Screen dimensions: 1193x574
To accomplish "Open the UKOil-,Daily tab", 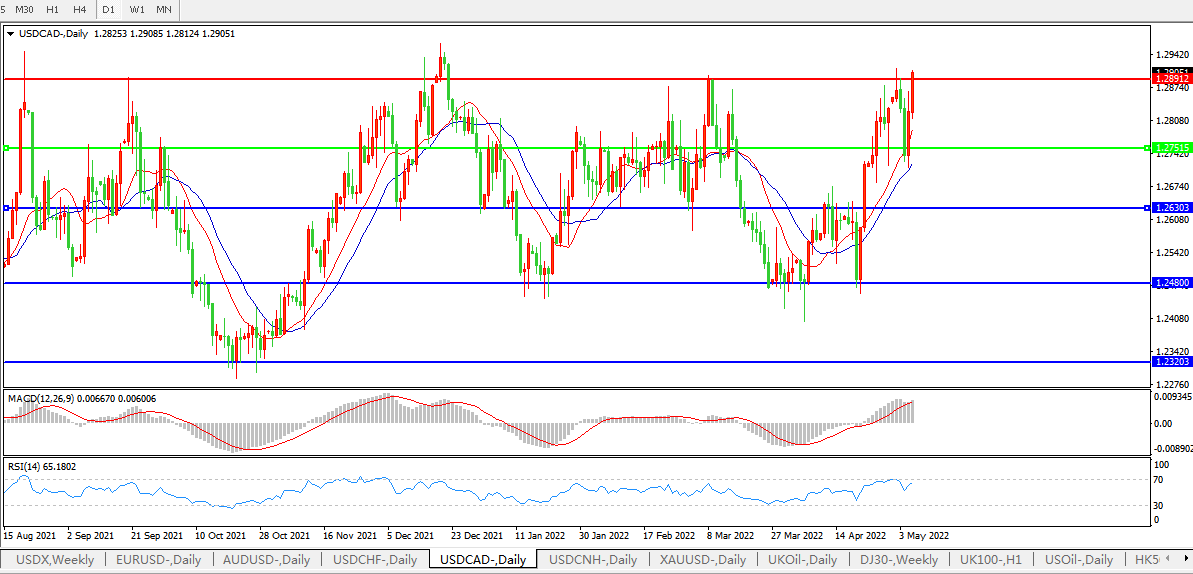I will (802, 560).
